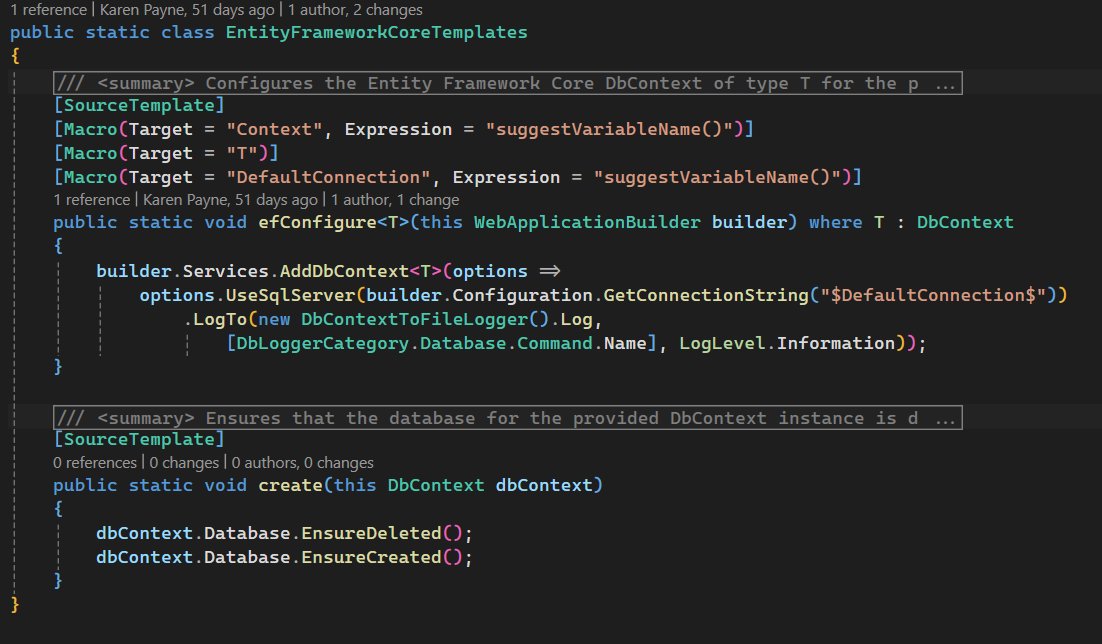This screenshot has width=1102, height=644.
Task: Click the efConfigure method name
Action: (318, 222)
